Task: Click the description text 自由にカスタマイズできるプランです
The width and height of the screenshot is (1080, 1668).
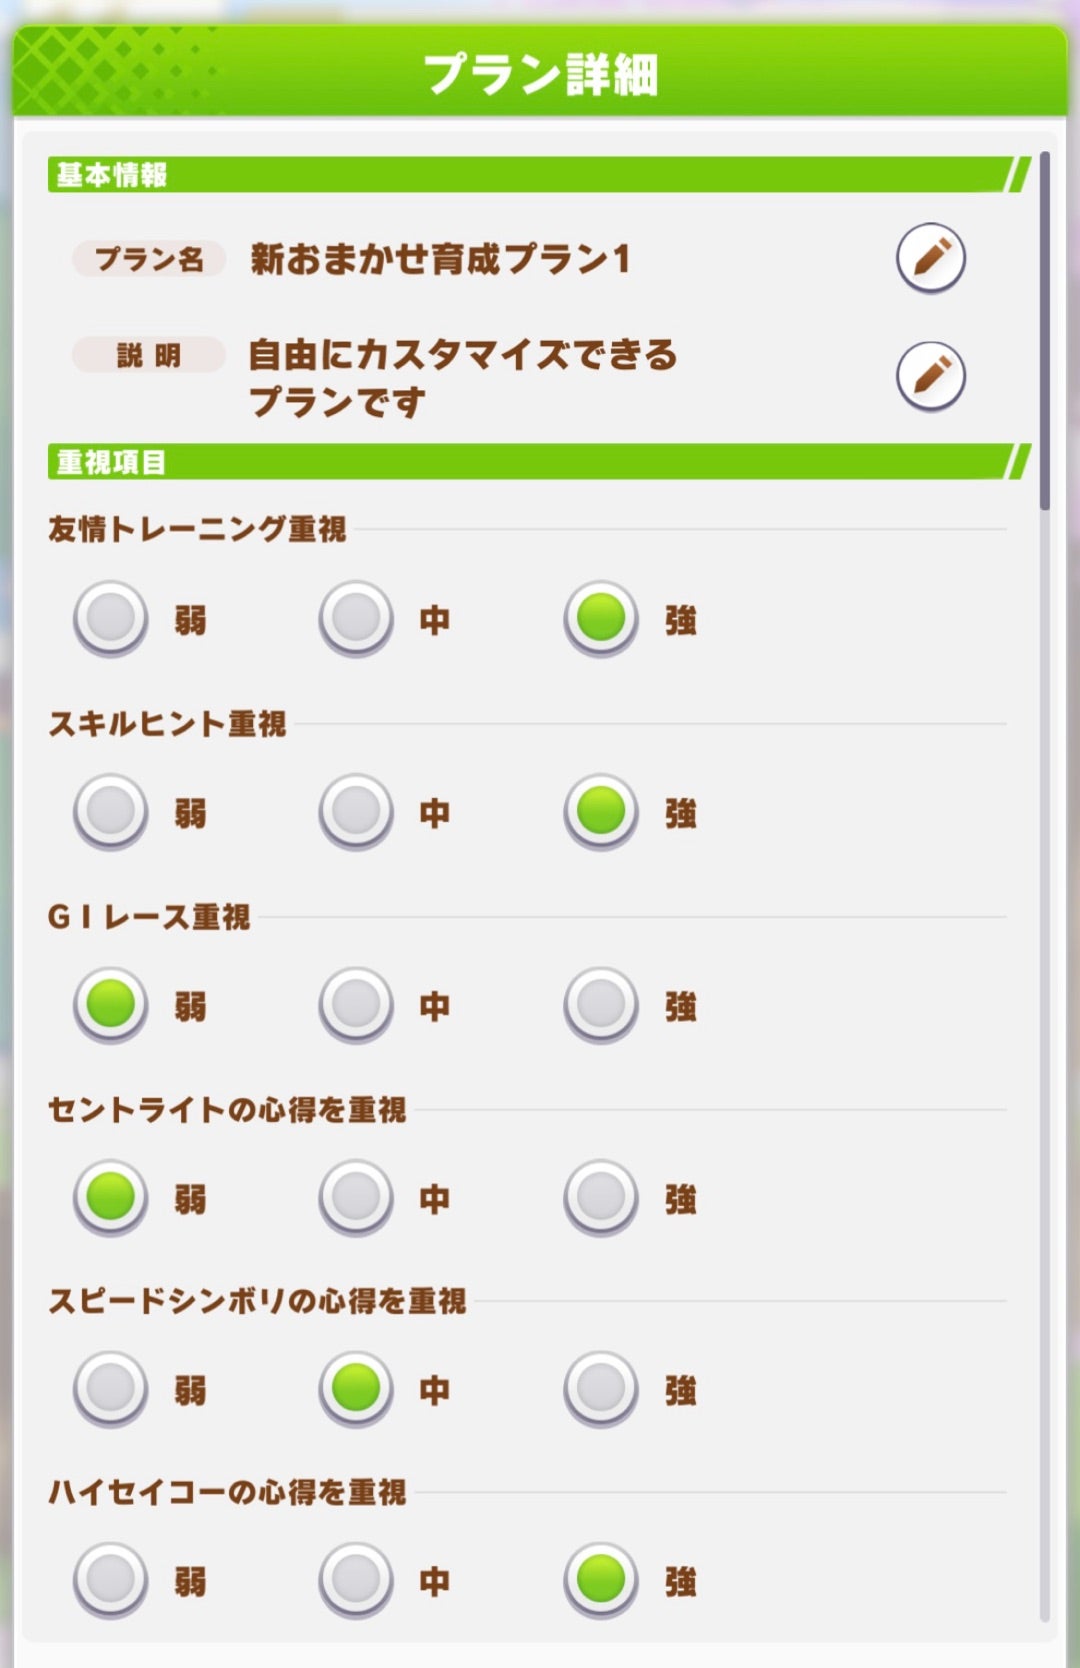Action: coord(462,377)
